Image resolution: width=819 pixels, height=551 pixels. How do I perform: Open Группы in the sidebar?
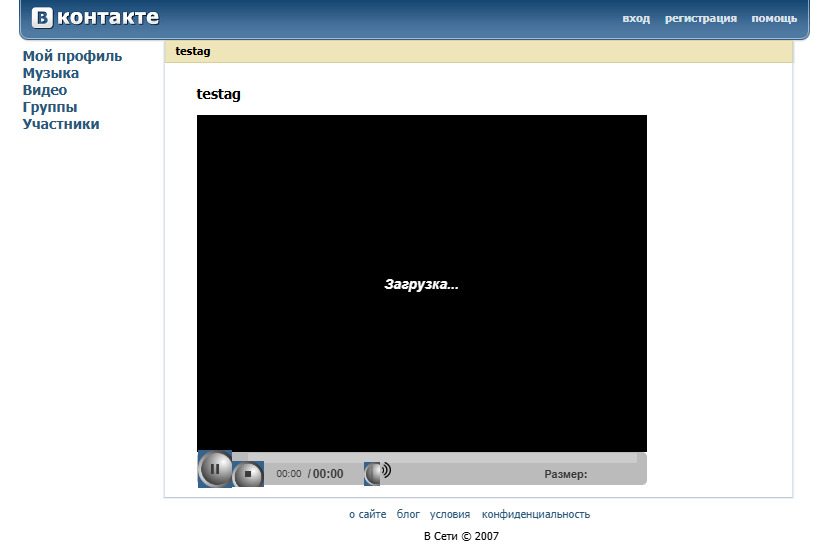50,107
